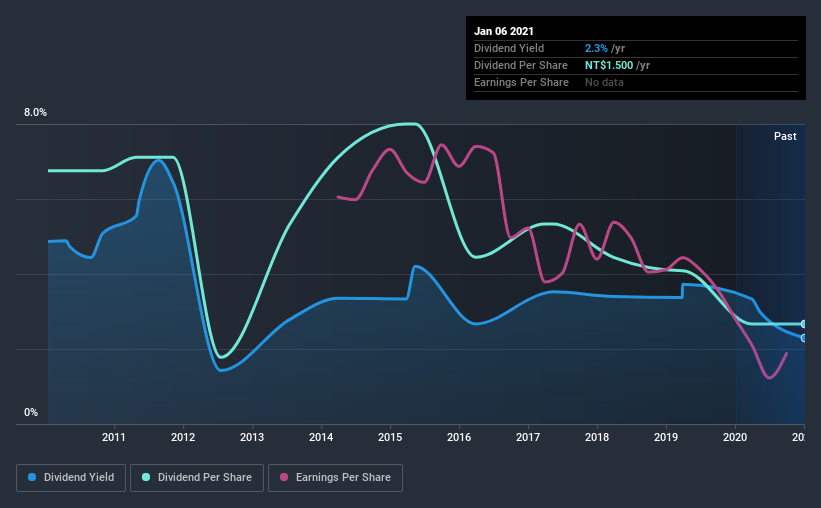821x508 pixels.
Task: Click the 2013 x-axis label
Action: [x=252, y=437]
